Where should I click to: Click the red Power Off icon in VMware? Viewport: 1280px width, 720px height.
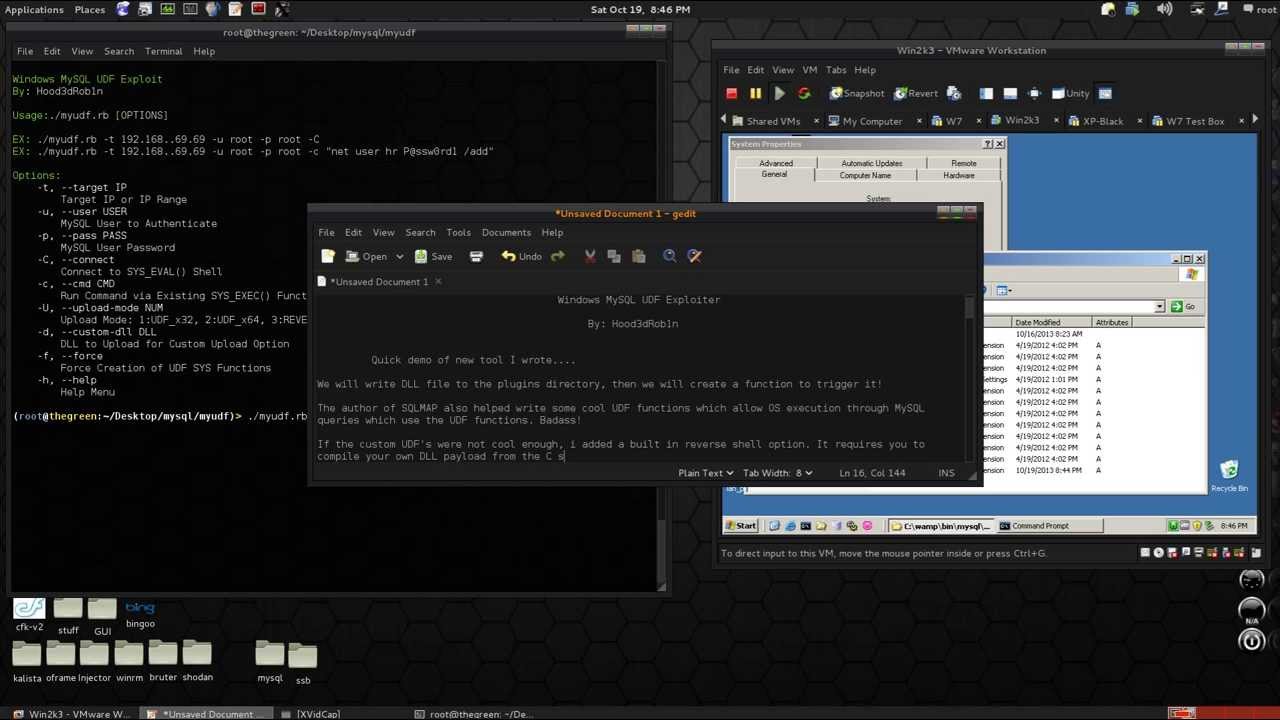731,93
